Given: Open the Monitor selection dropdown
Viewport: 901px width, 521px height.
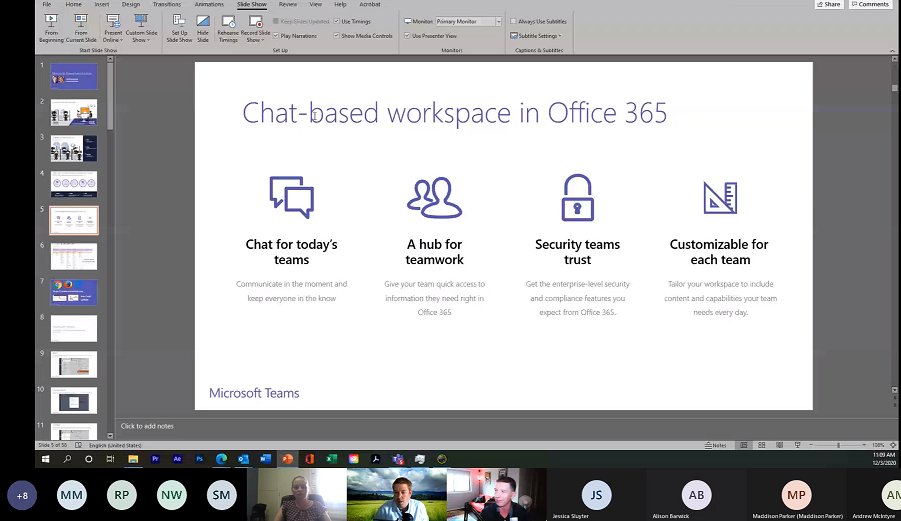Looking at the screenshot, I should click(x=498, y=21).
